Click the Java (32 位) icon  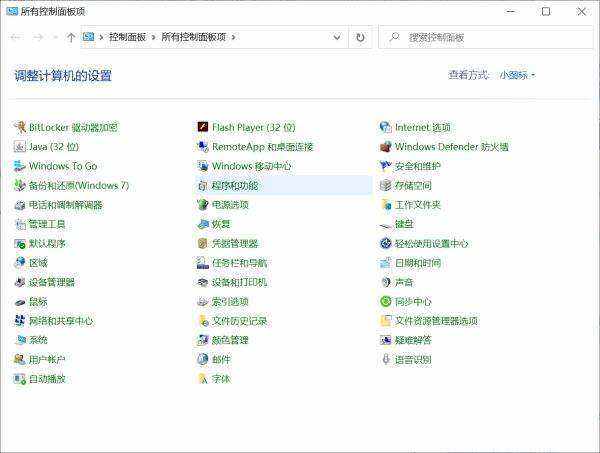20,147
